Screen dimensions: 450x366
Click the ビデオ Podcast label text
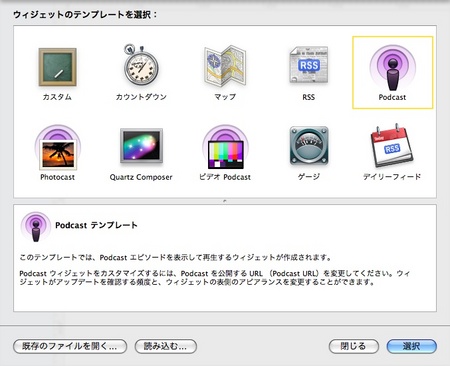click(225, 177)
